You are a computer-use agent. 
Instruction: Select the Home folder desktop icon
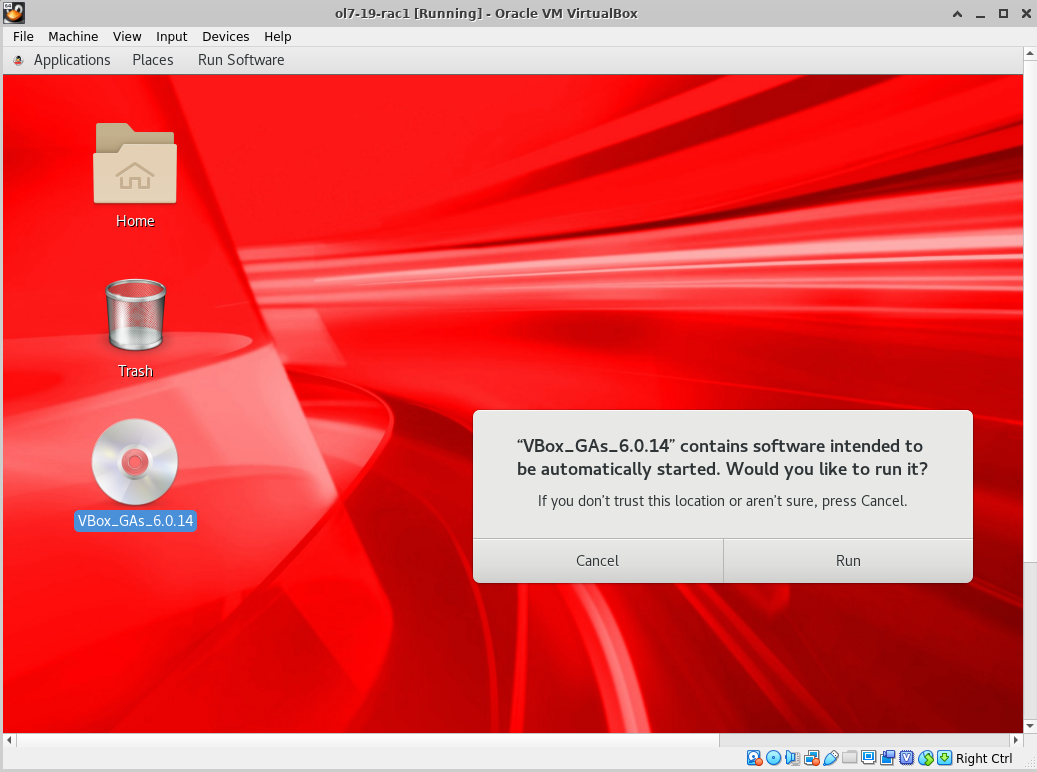coord(135,163)
